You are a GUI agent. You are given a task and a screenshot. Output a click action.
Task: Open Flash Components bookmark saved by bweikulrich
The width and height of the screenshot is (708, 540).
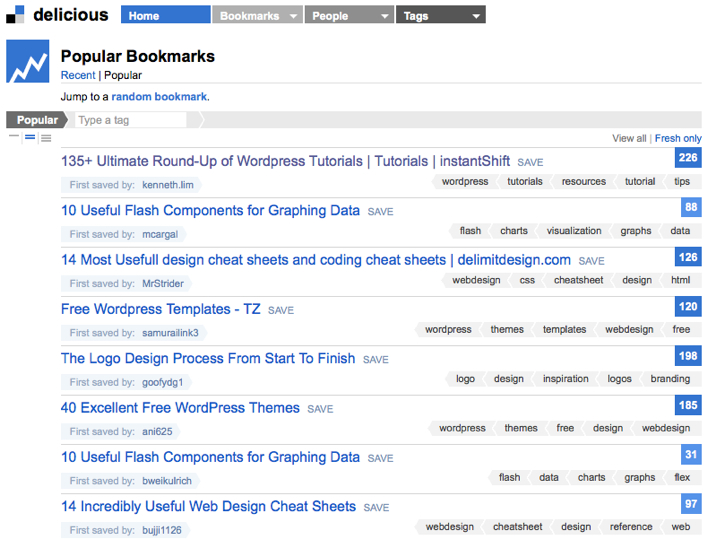point(210,457)
